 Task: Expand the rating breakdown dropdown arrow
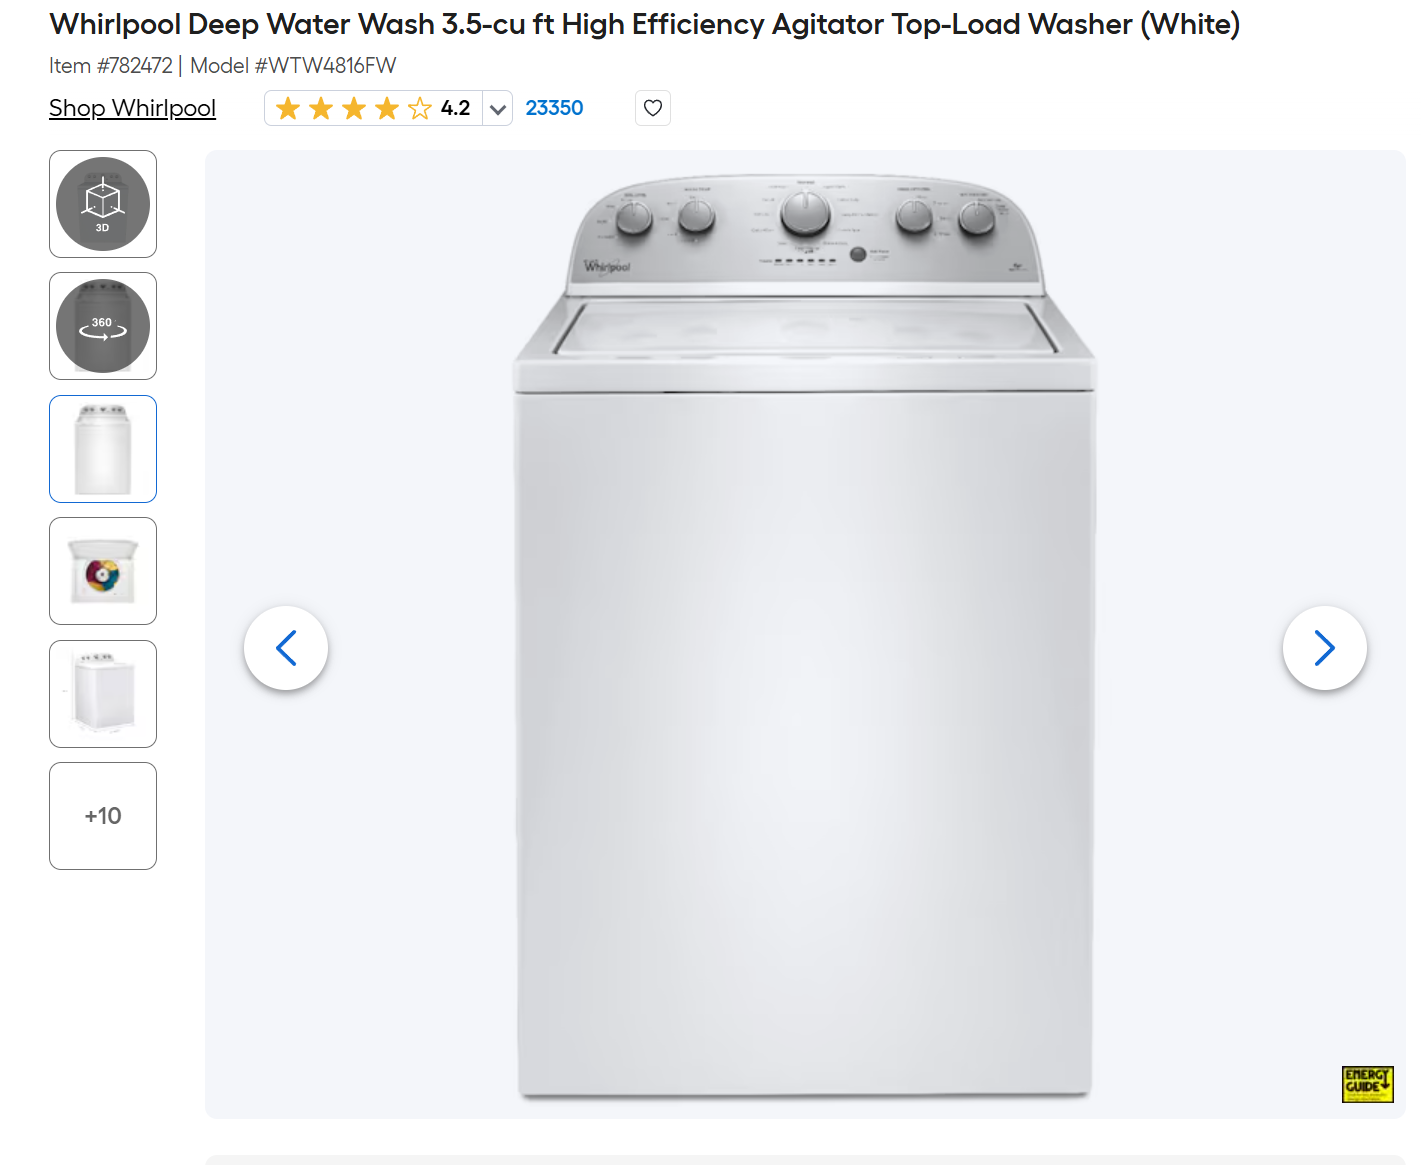click(498, 108)
